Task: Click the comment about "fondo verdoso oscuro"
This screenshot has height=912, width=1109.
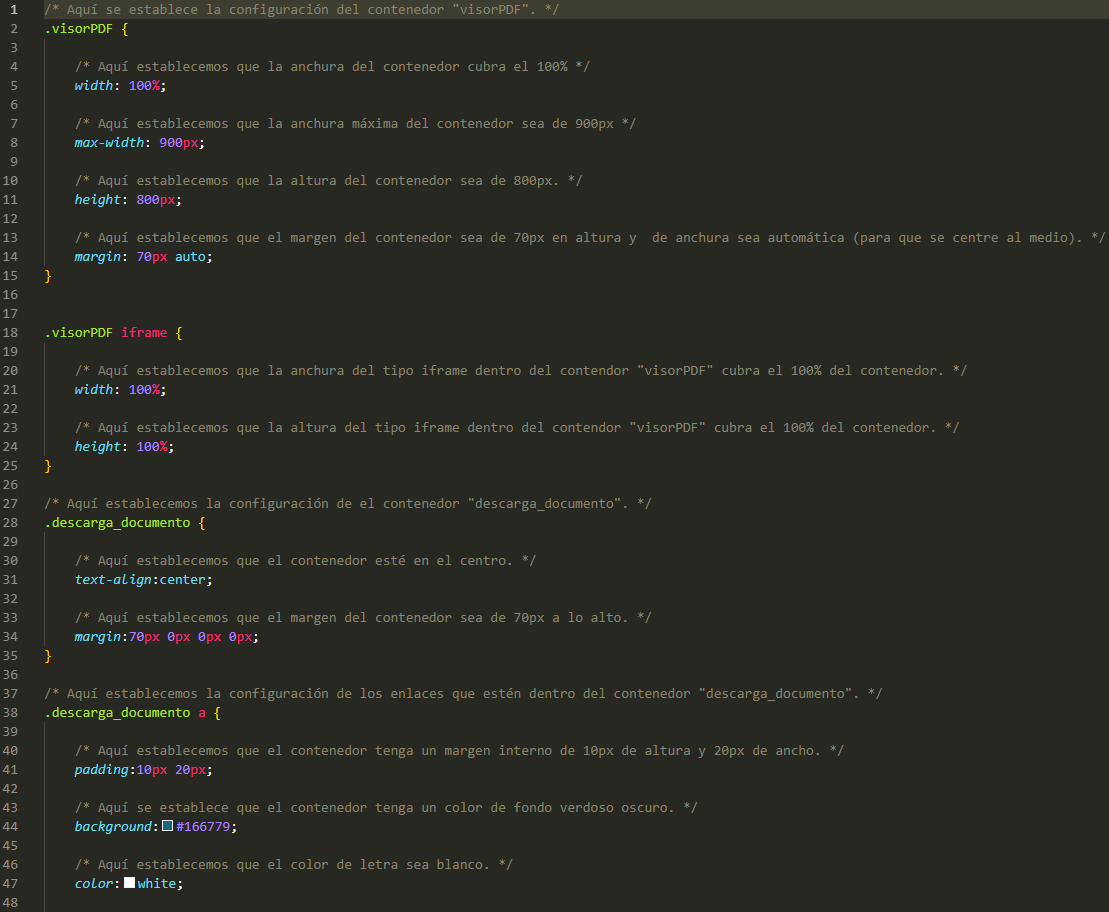Action: 385,808
